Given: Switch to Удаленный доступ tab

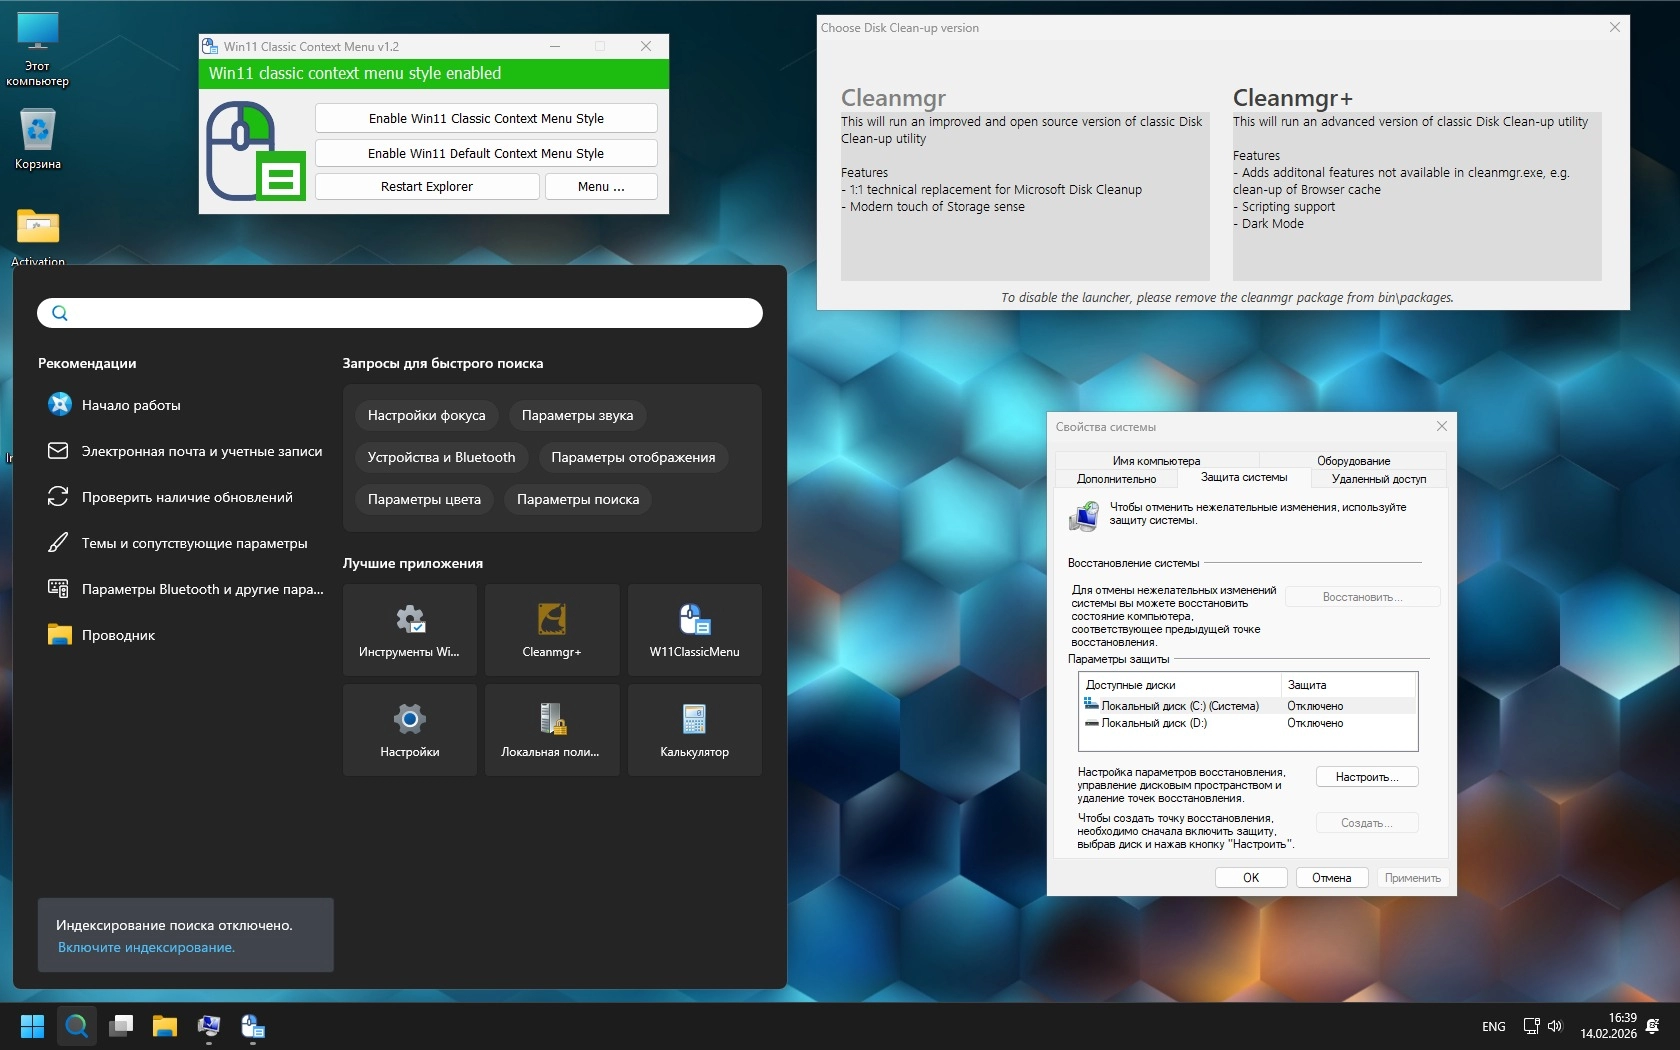Looking at the screenshot, I should [1379, 479].
